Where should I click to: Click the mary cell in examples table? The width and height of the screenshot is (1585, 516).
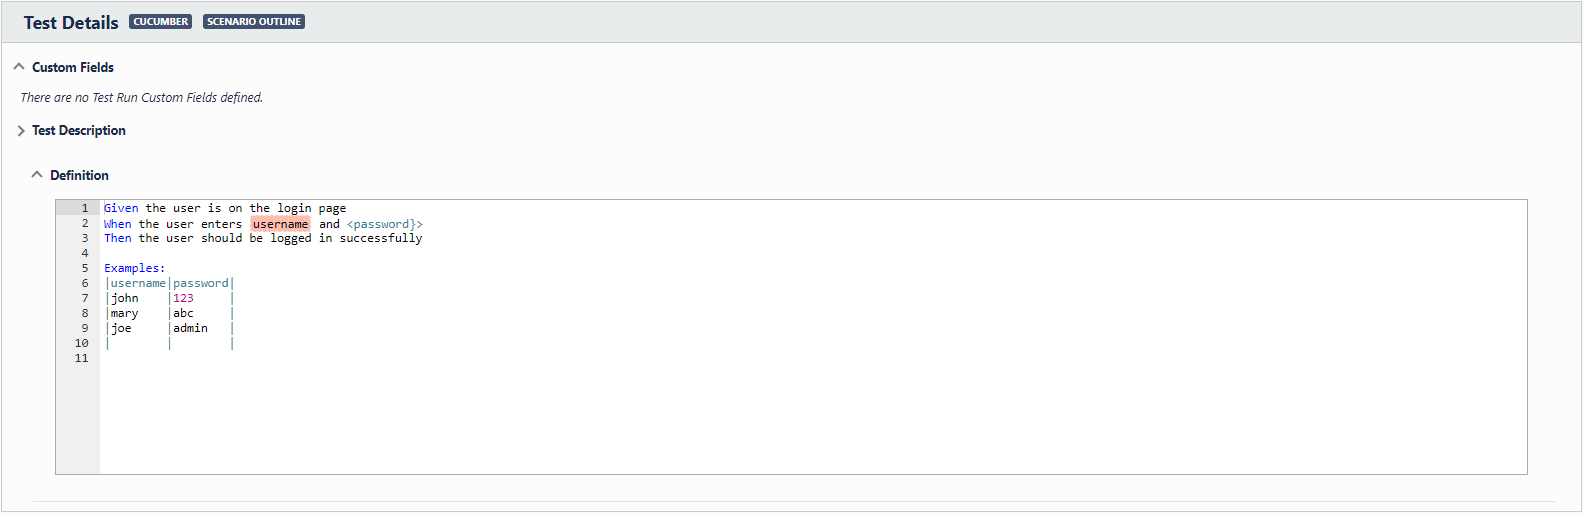click(125, 313)
